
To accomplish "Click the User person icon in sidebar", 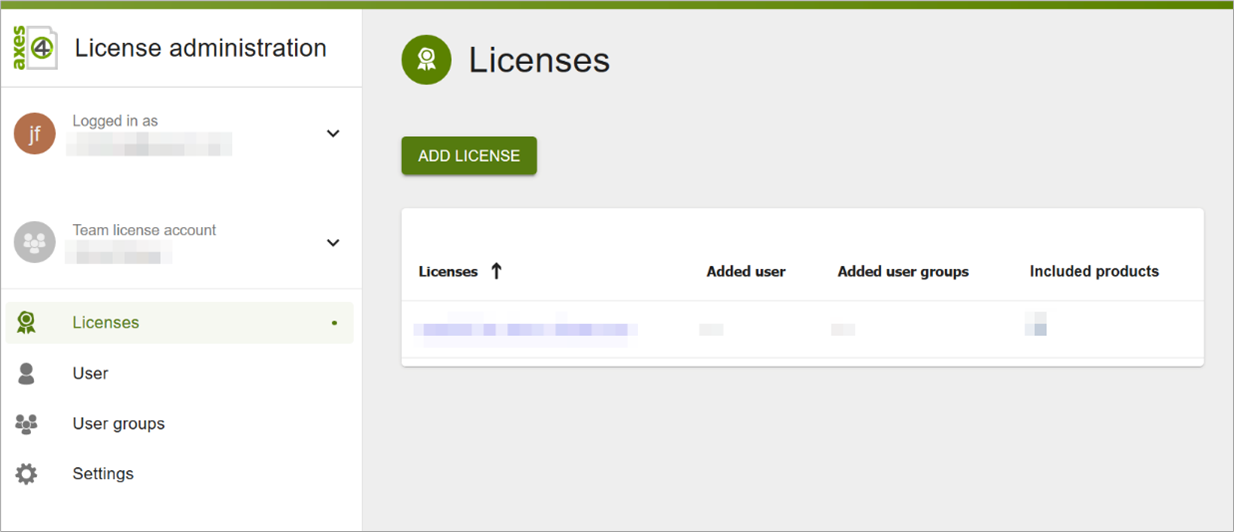I will pyautogui.click(x=27, y=373).
